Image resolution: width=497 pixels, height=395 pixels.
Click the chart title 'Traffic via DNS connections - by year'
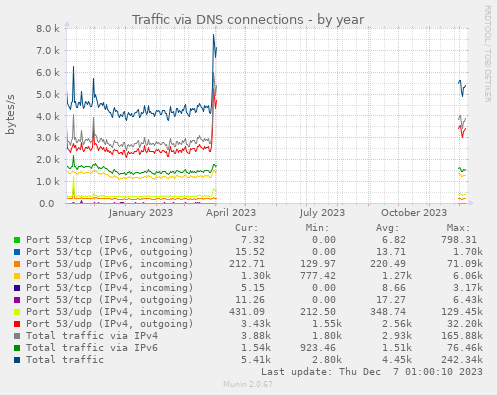[x=248, y=20]
